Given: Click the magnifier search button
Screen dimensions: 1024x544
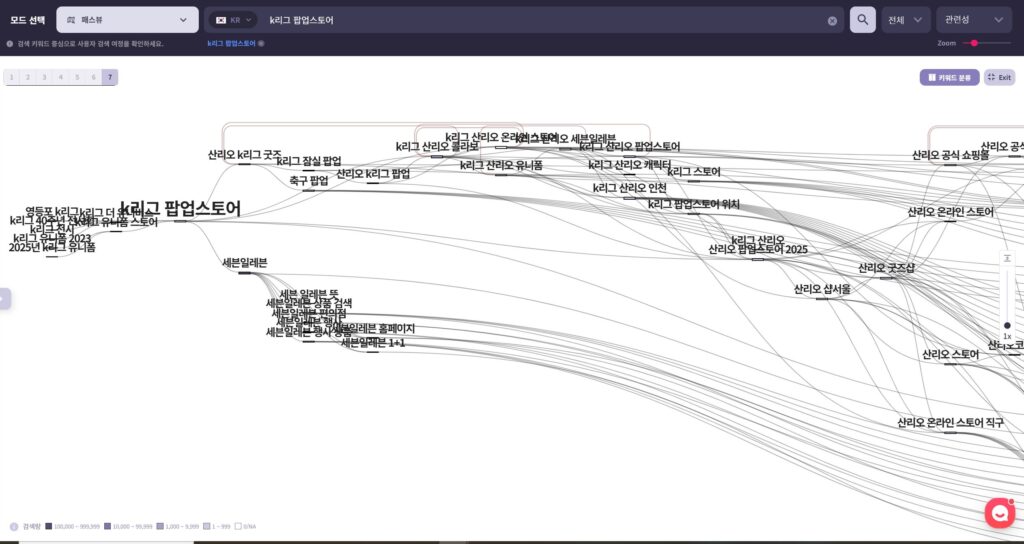Looking at the screenshot, I should pyautogui.click(x=862, y=20).
